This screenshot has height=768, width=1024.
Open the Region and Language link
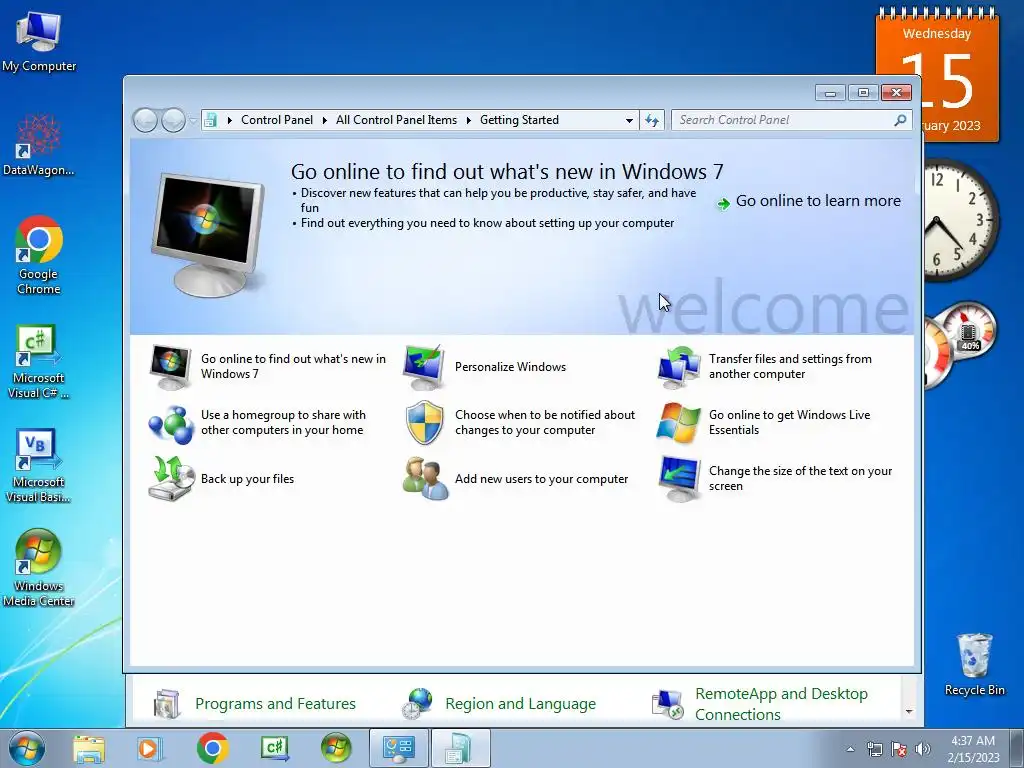point(520,704)
